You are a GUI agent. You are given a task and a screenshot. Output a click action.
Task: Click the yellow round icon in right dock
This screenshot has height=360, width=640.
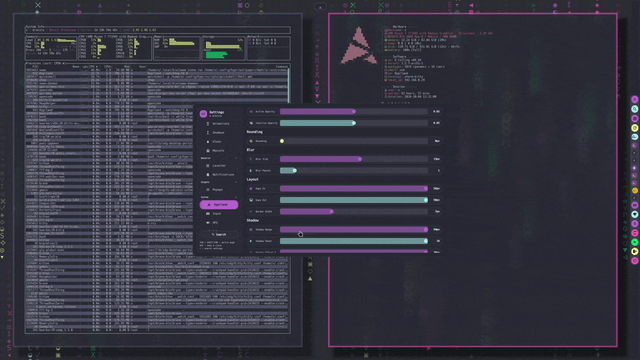[x=635, y=128]
